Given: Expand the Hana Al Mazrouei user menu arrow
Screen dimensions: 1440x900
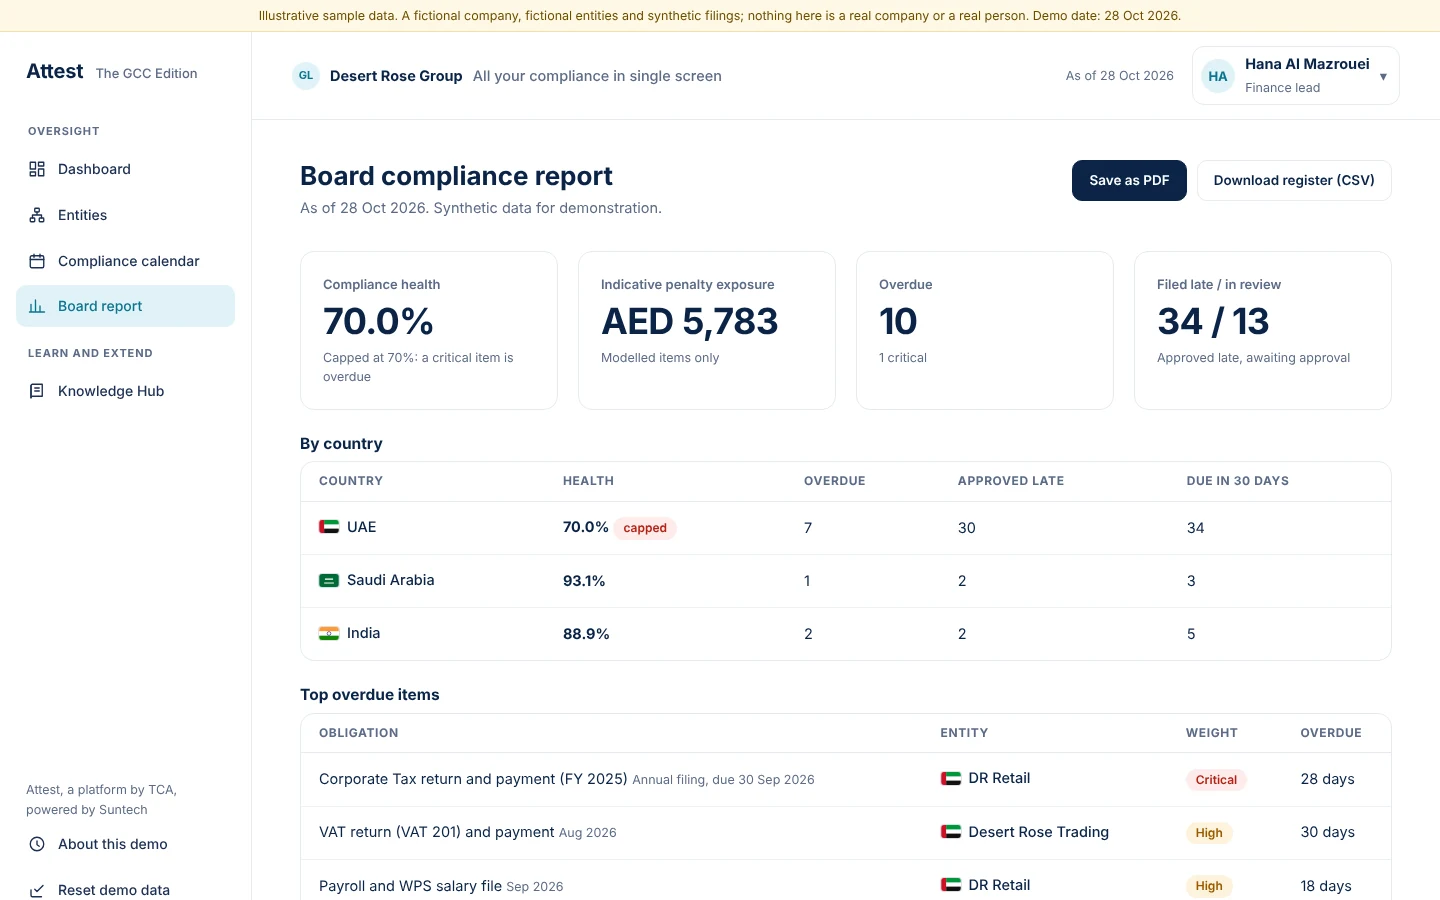Looking at the screenshot, I should [x=1383, y=76].
